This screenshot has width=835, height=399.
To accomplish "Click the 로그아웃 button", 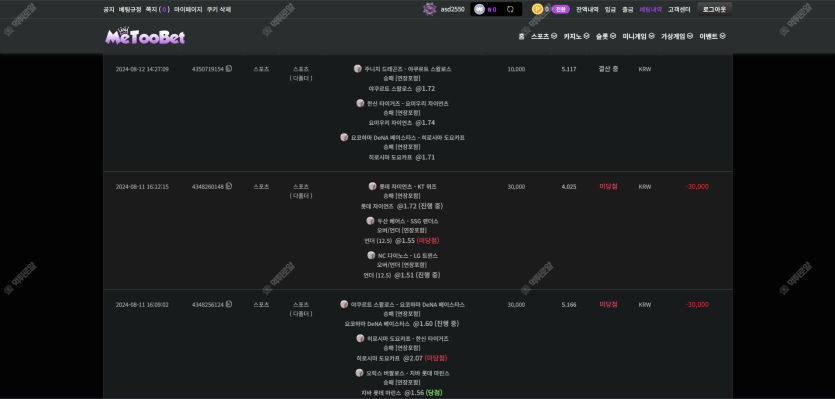I will (x=715, y=9).
